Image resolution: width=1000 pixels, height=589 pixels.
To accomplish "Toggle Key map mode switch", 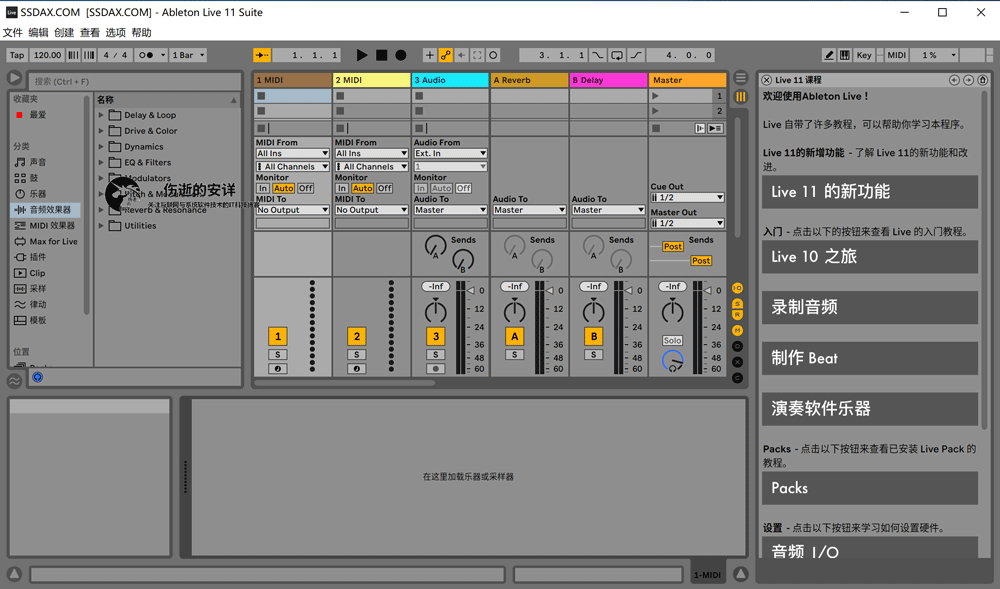I will tap(864, 55).
